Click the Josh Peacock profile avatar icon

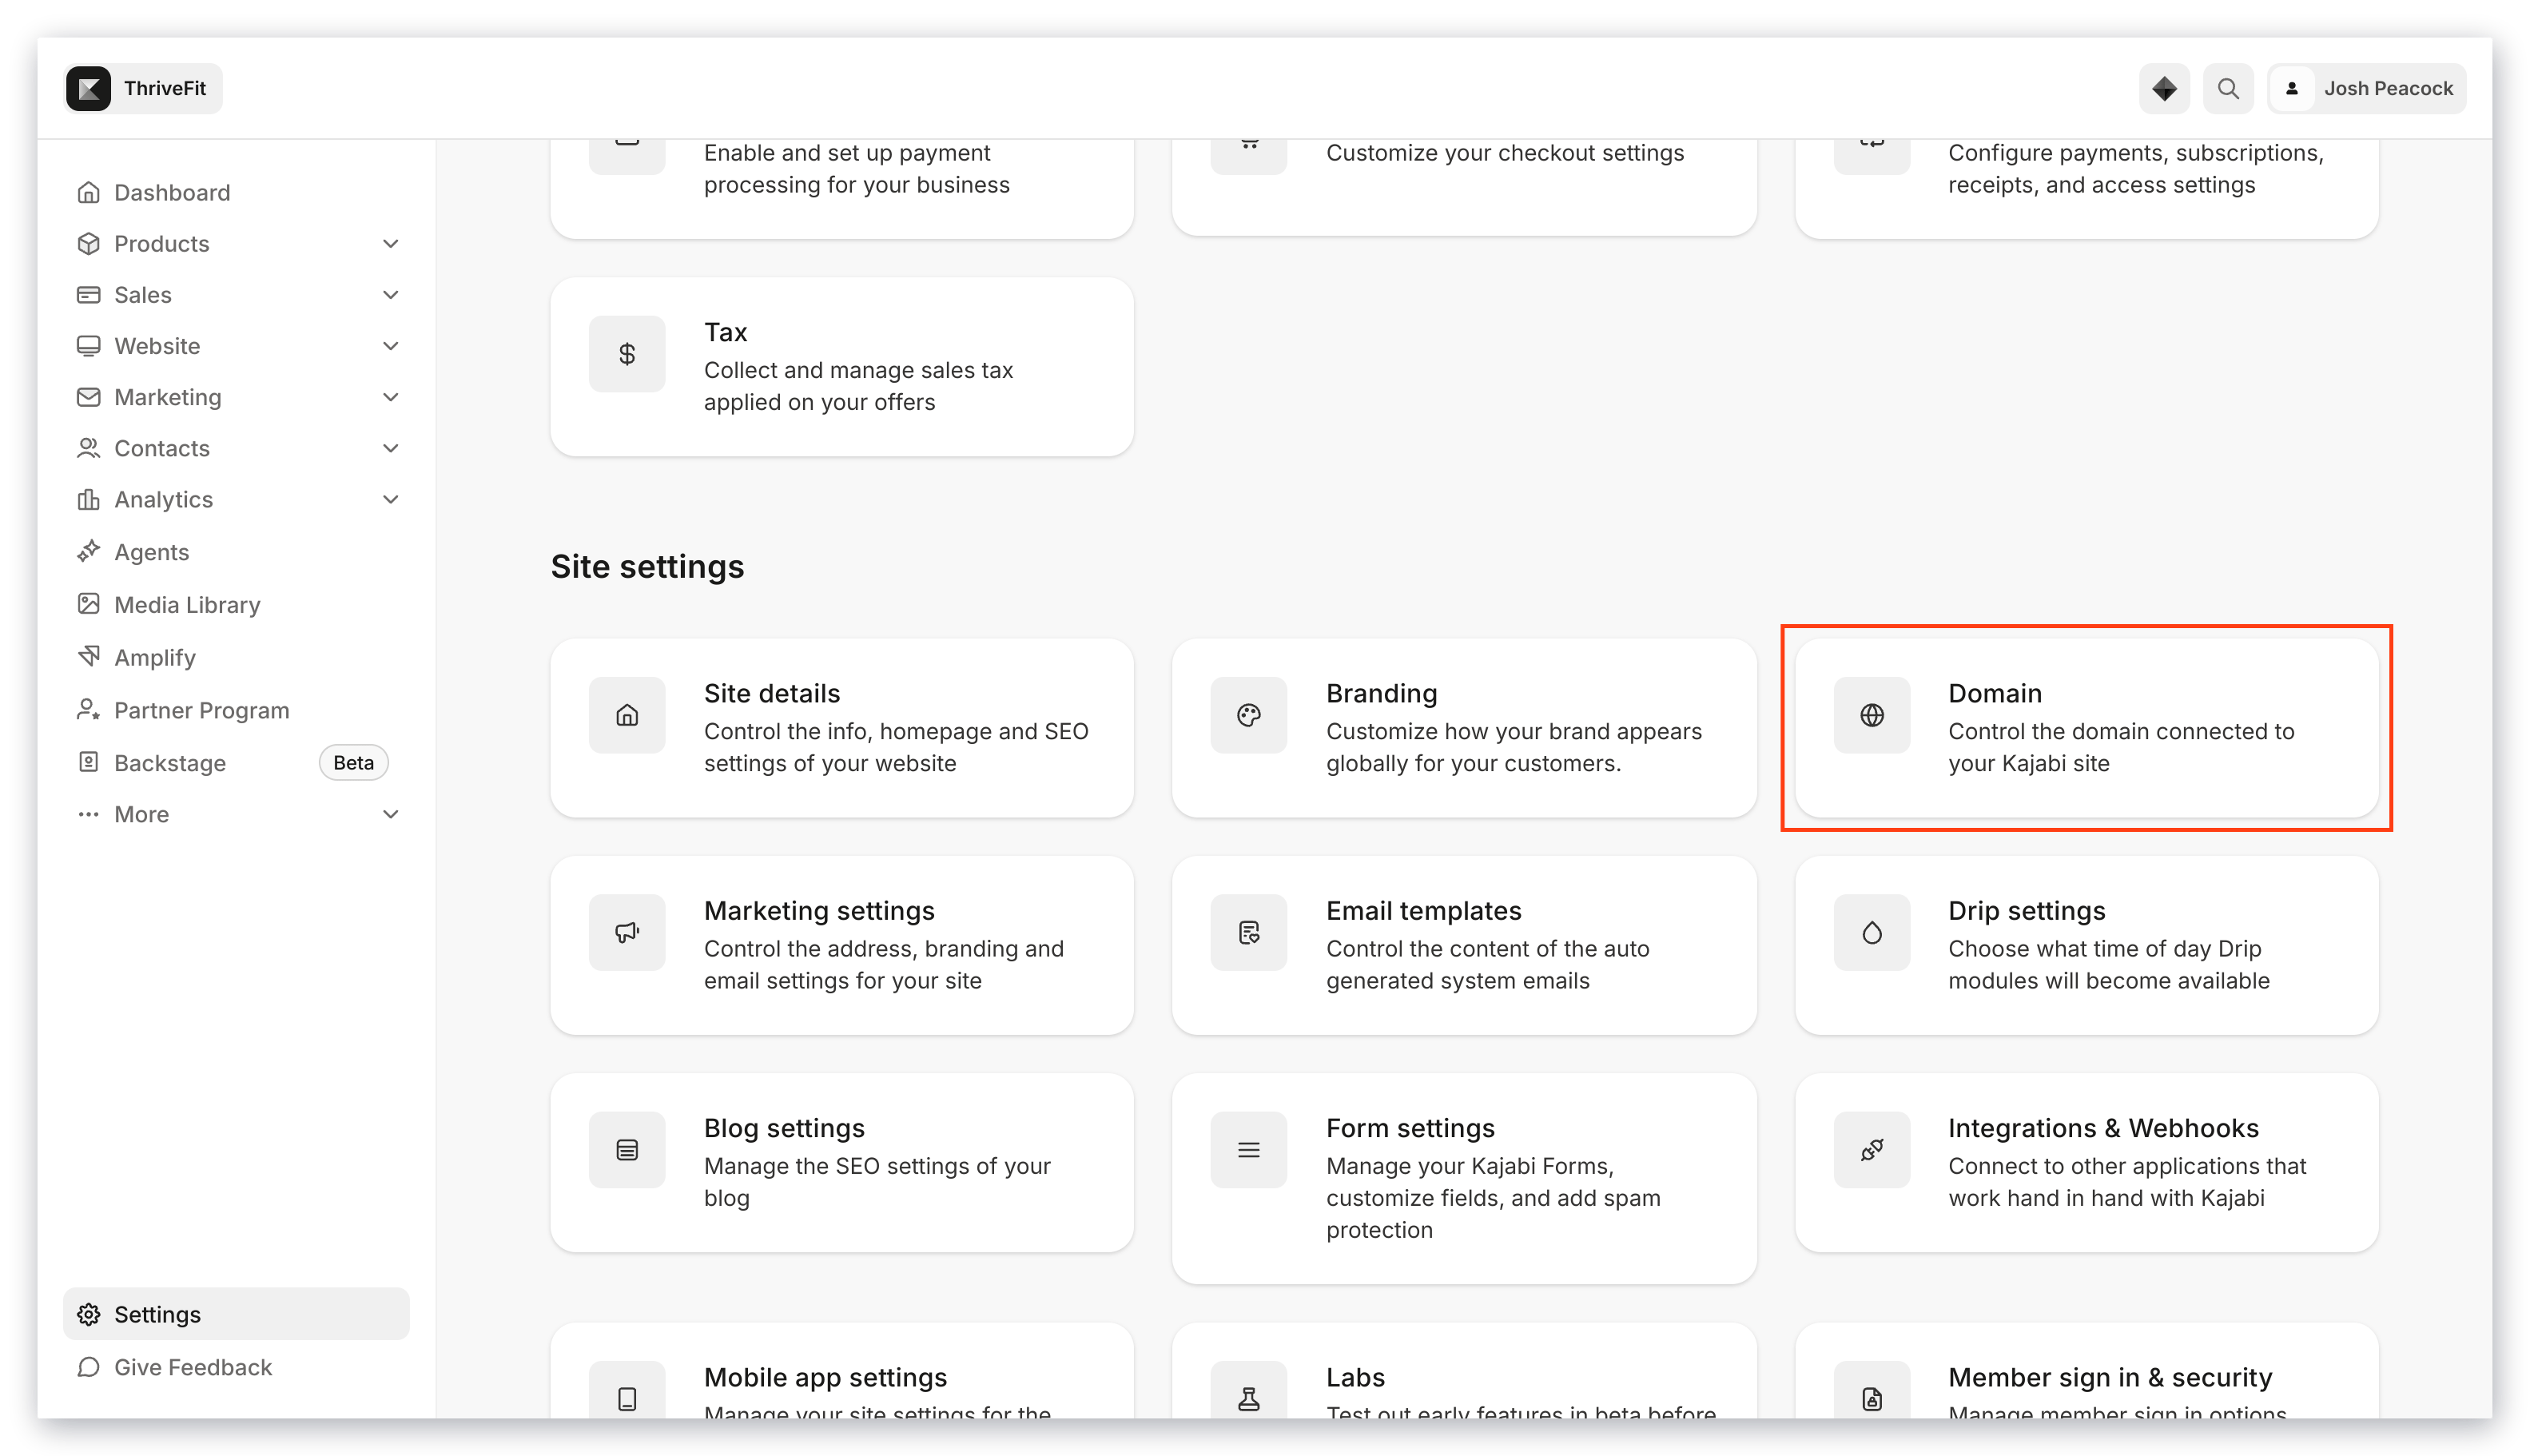coord(2292,88)
